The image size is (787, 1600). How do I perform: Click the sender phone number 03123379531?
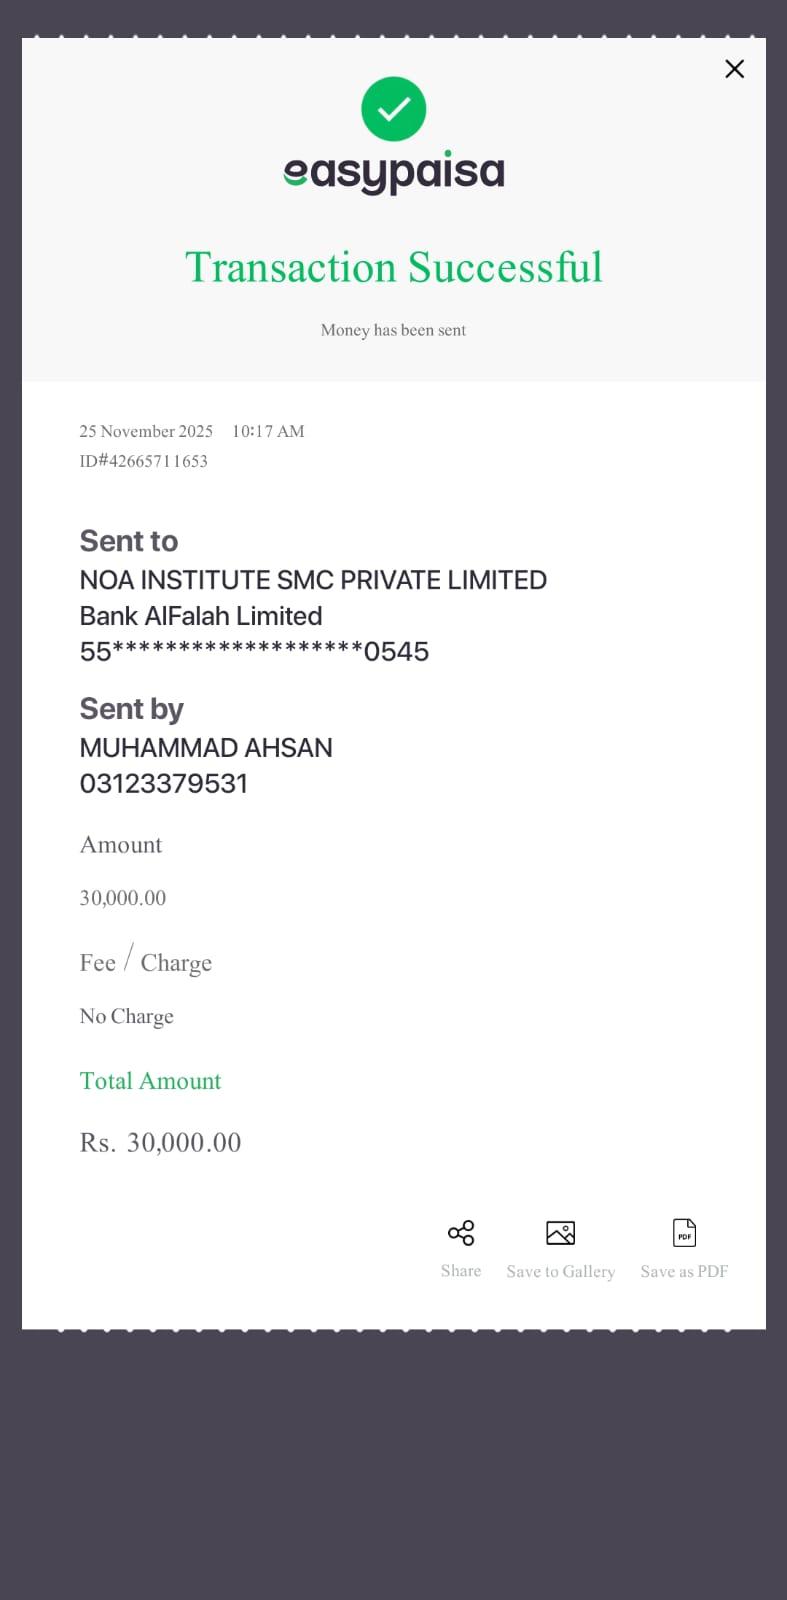click(164, 784)
